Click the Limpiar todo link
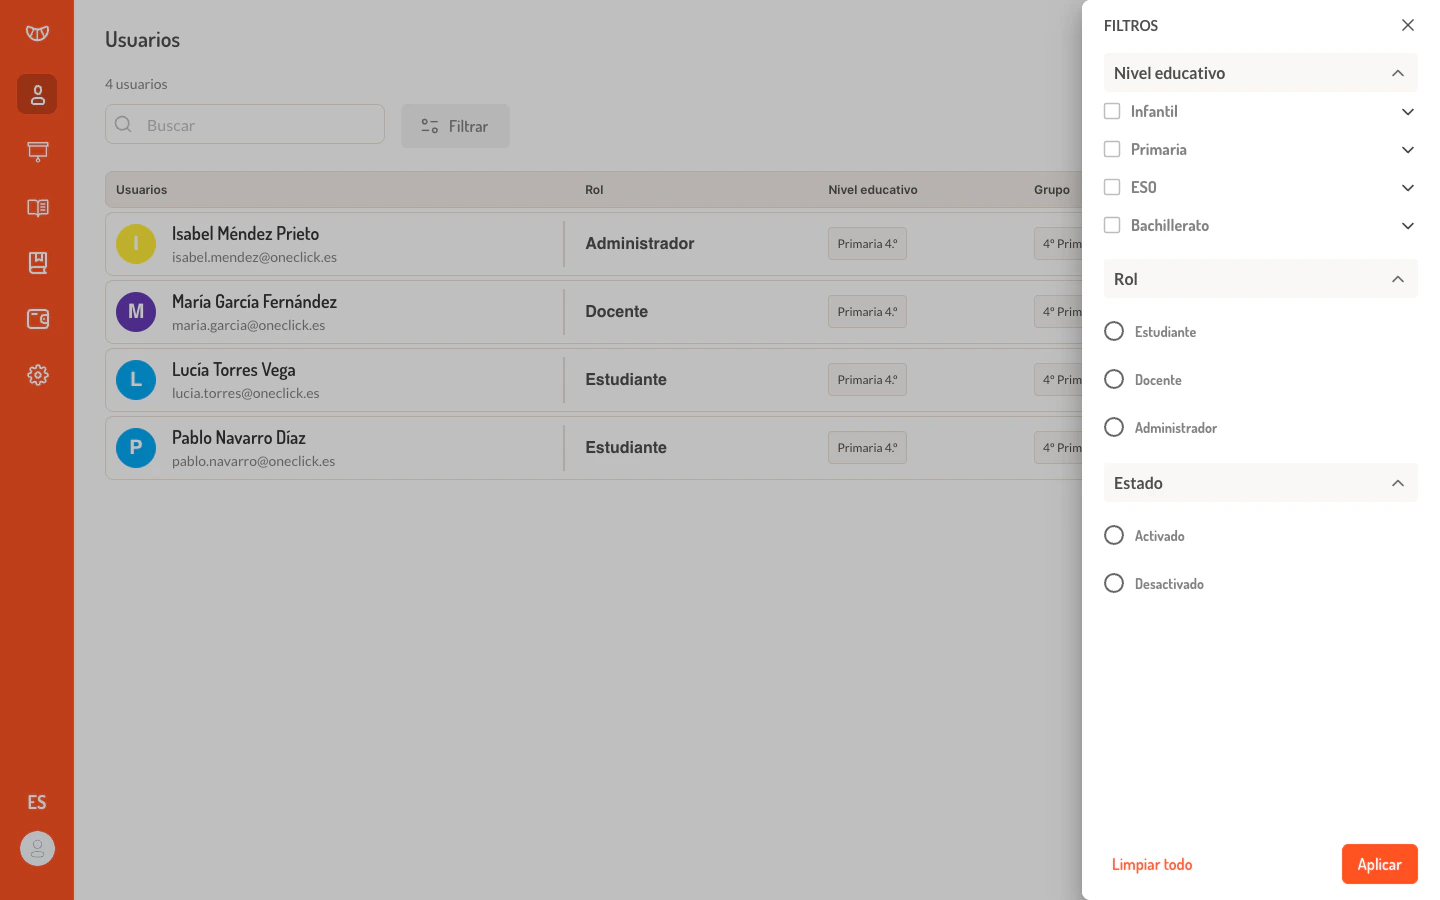1440x900 pixels. coord(1152,864)
